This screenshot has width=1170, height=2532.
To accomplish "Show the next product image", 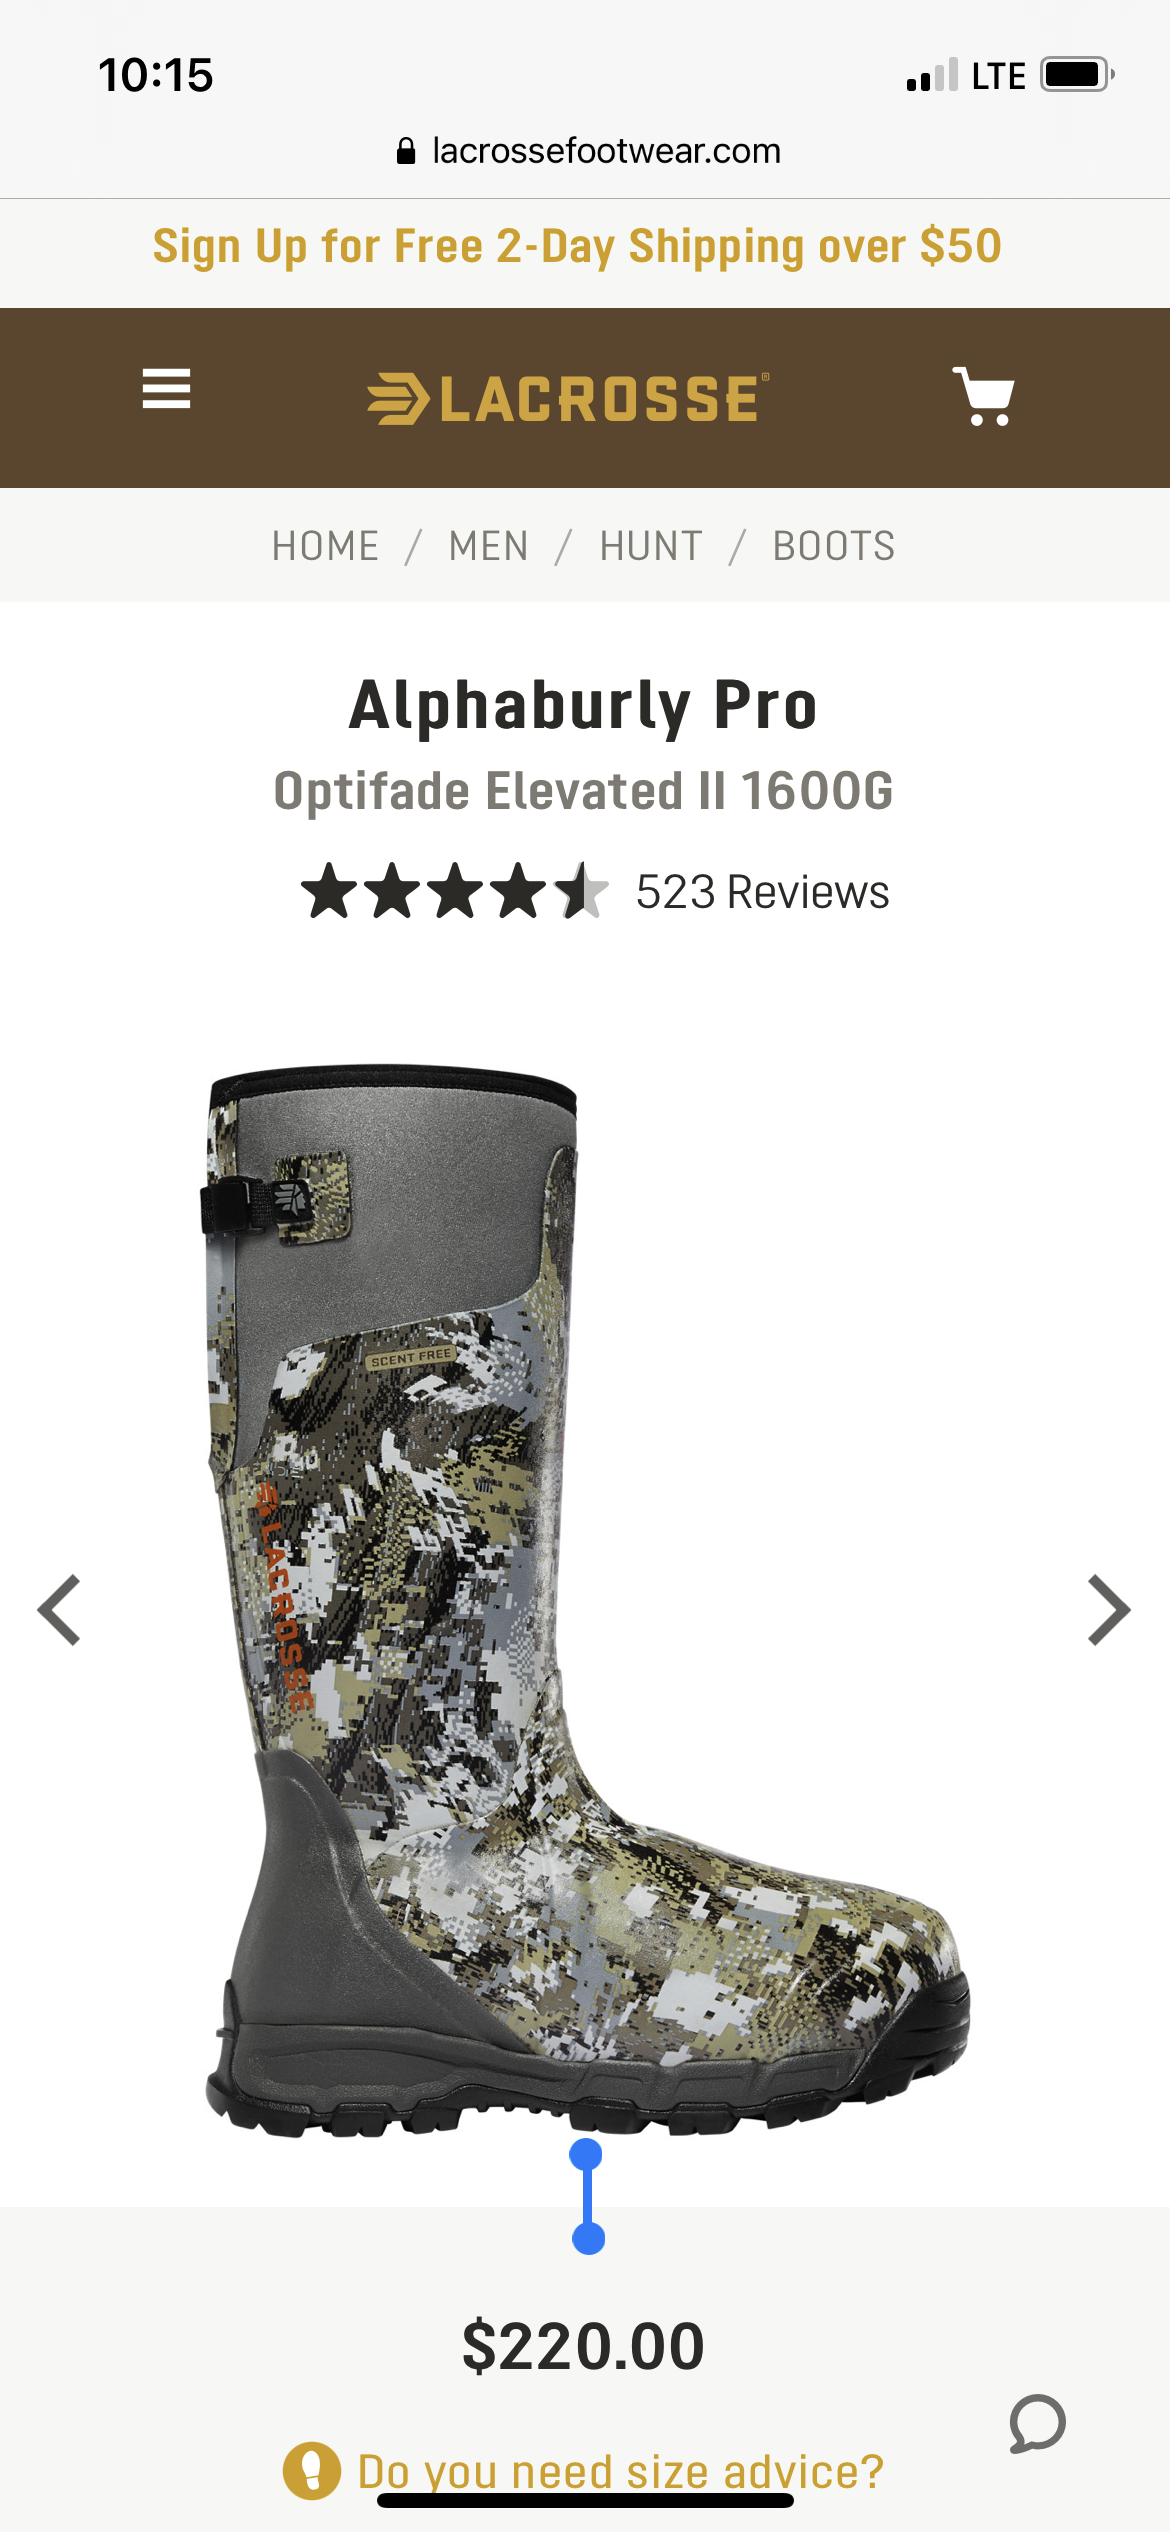I will tap(1109, 1610).
